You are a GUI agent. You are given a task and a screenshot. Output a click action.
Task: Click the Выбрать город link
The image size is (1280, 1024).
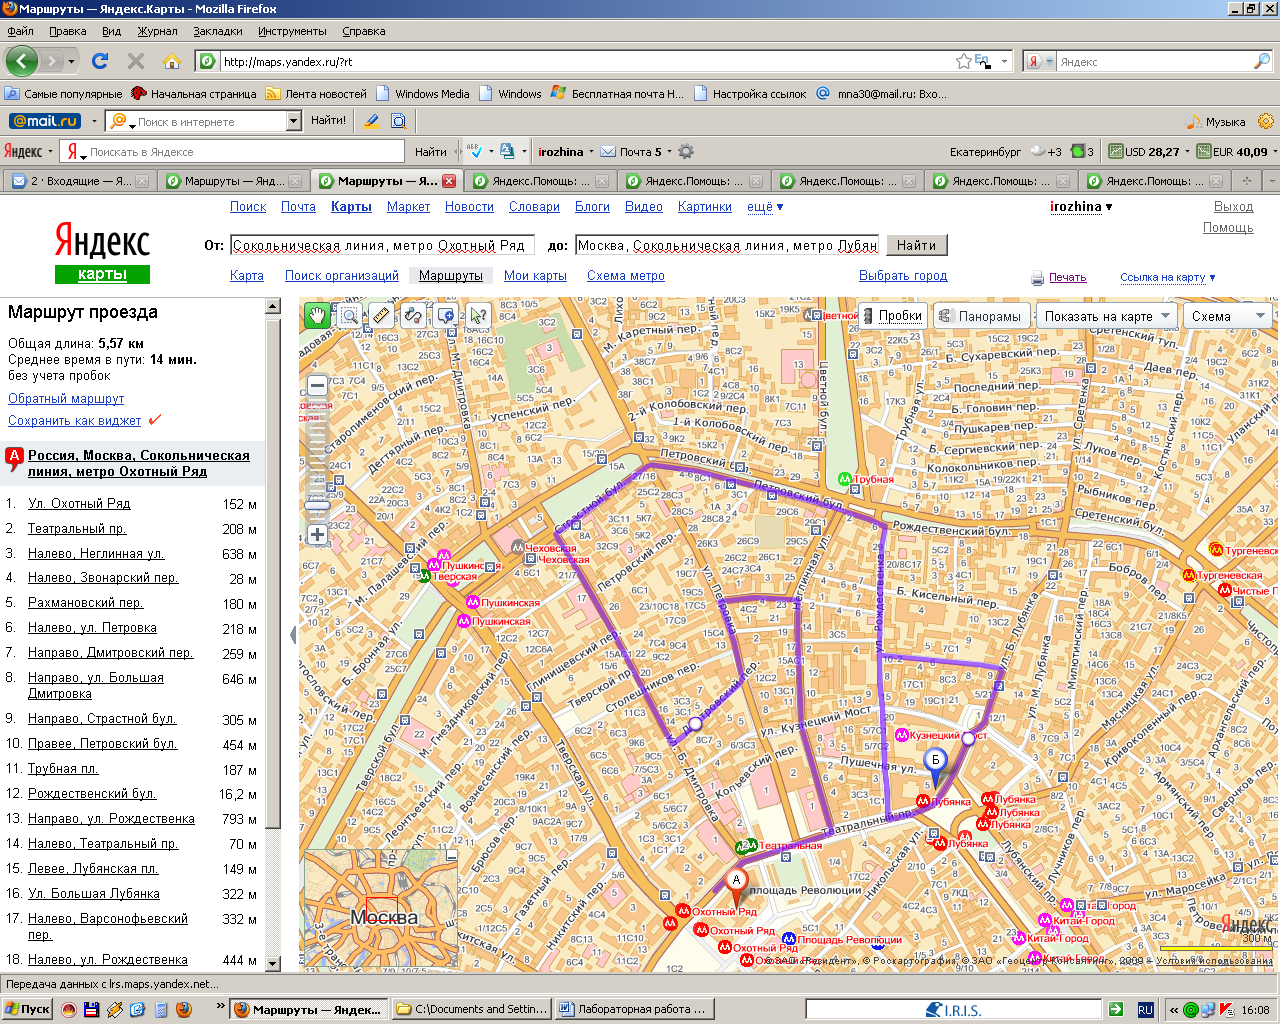click(903, 275)
